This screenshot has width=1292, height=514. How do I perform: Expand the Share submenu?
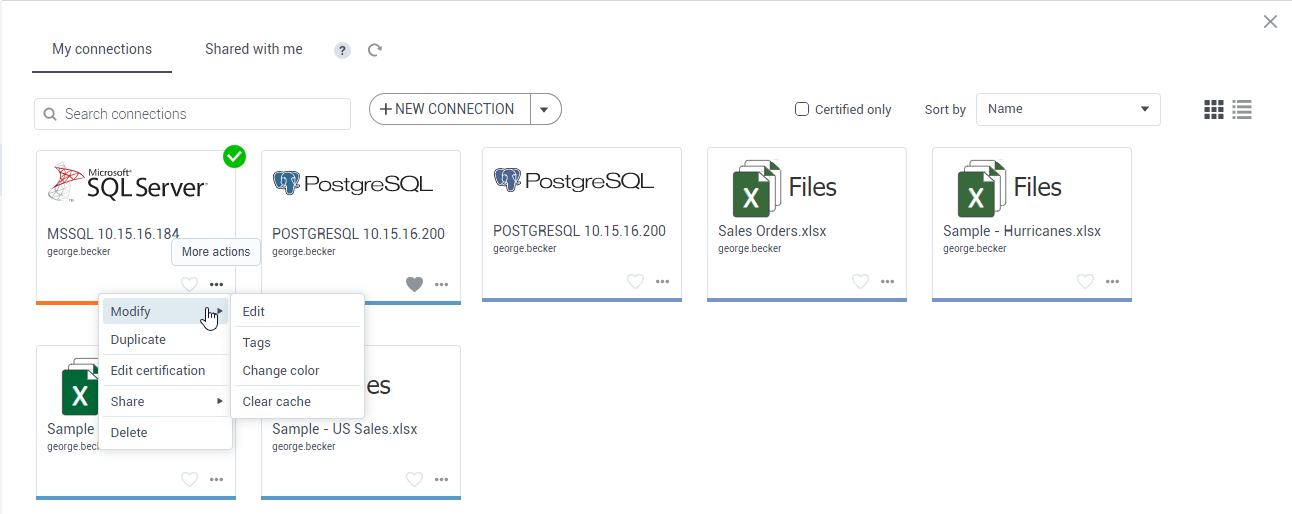point(166,401)
